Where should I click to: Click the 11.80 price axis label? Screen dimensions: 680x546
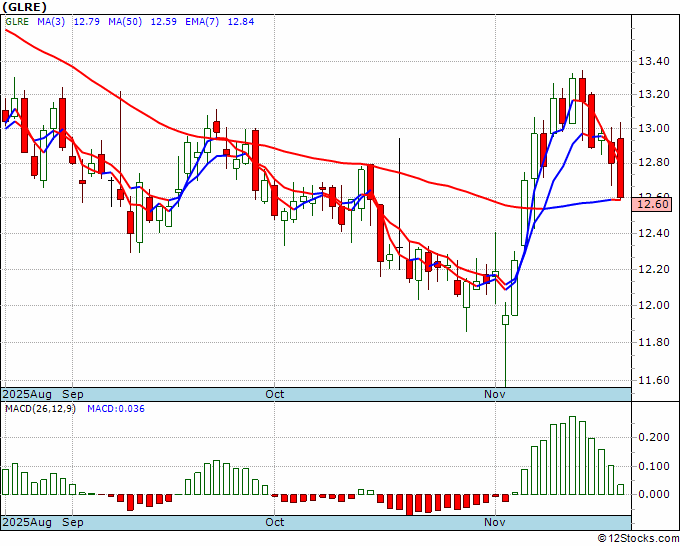pos(654,342)
